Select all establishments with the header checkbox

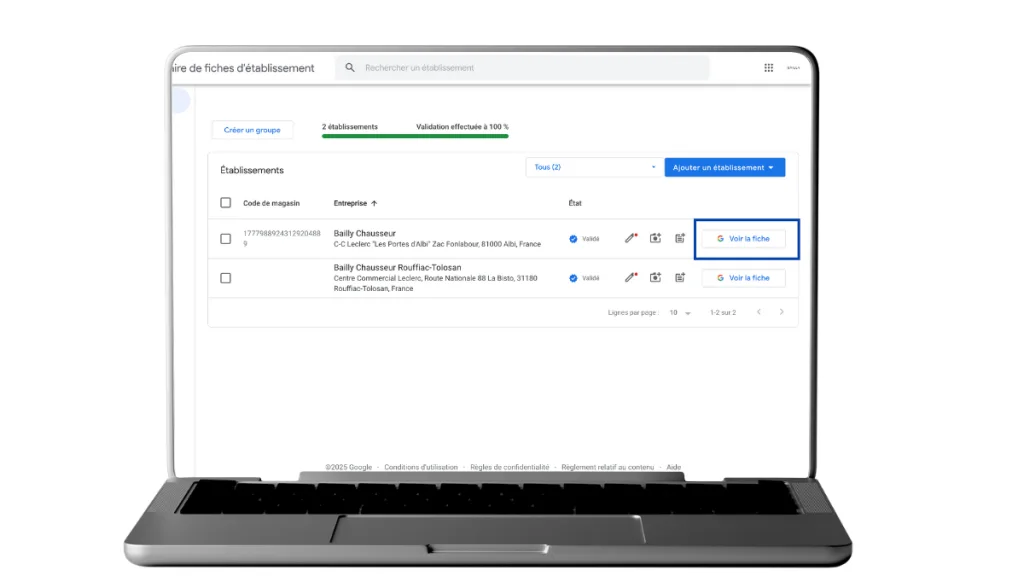pos(225,203)
